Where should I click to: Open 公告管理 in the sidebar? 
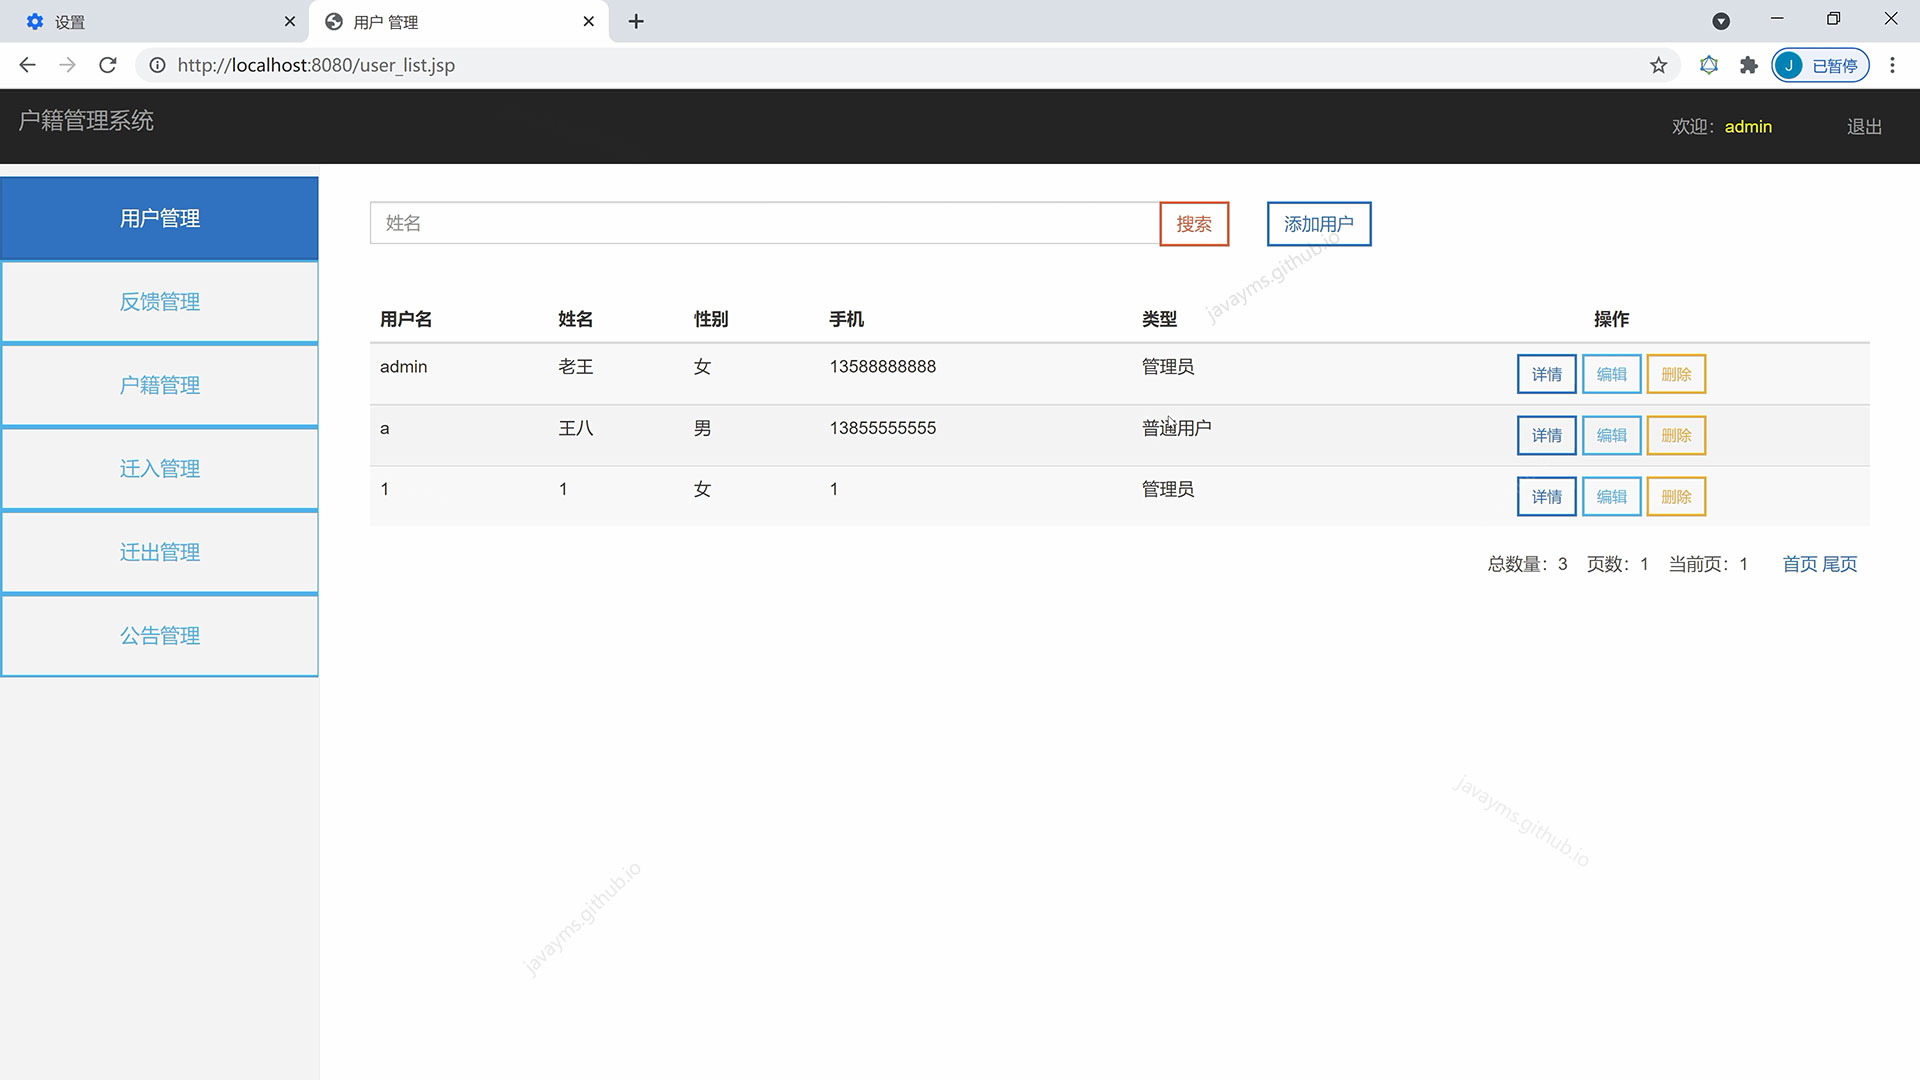pos(160,636)
